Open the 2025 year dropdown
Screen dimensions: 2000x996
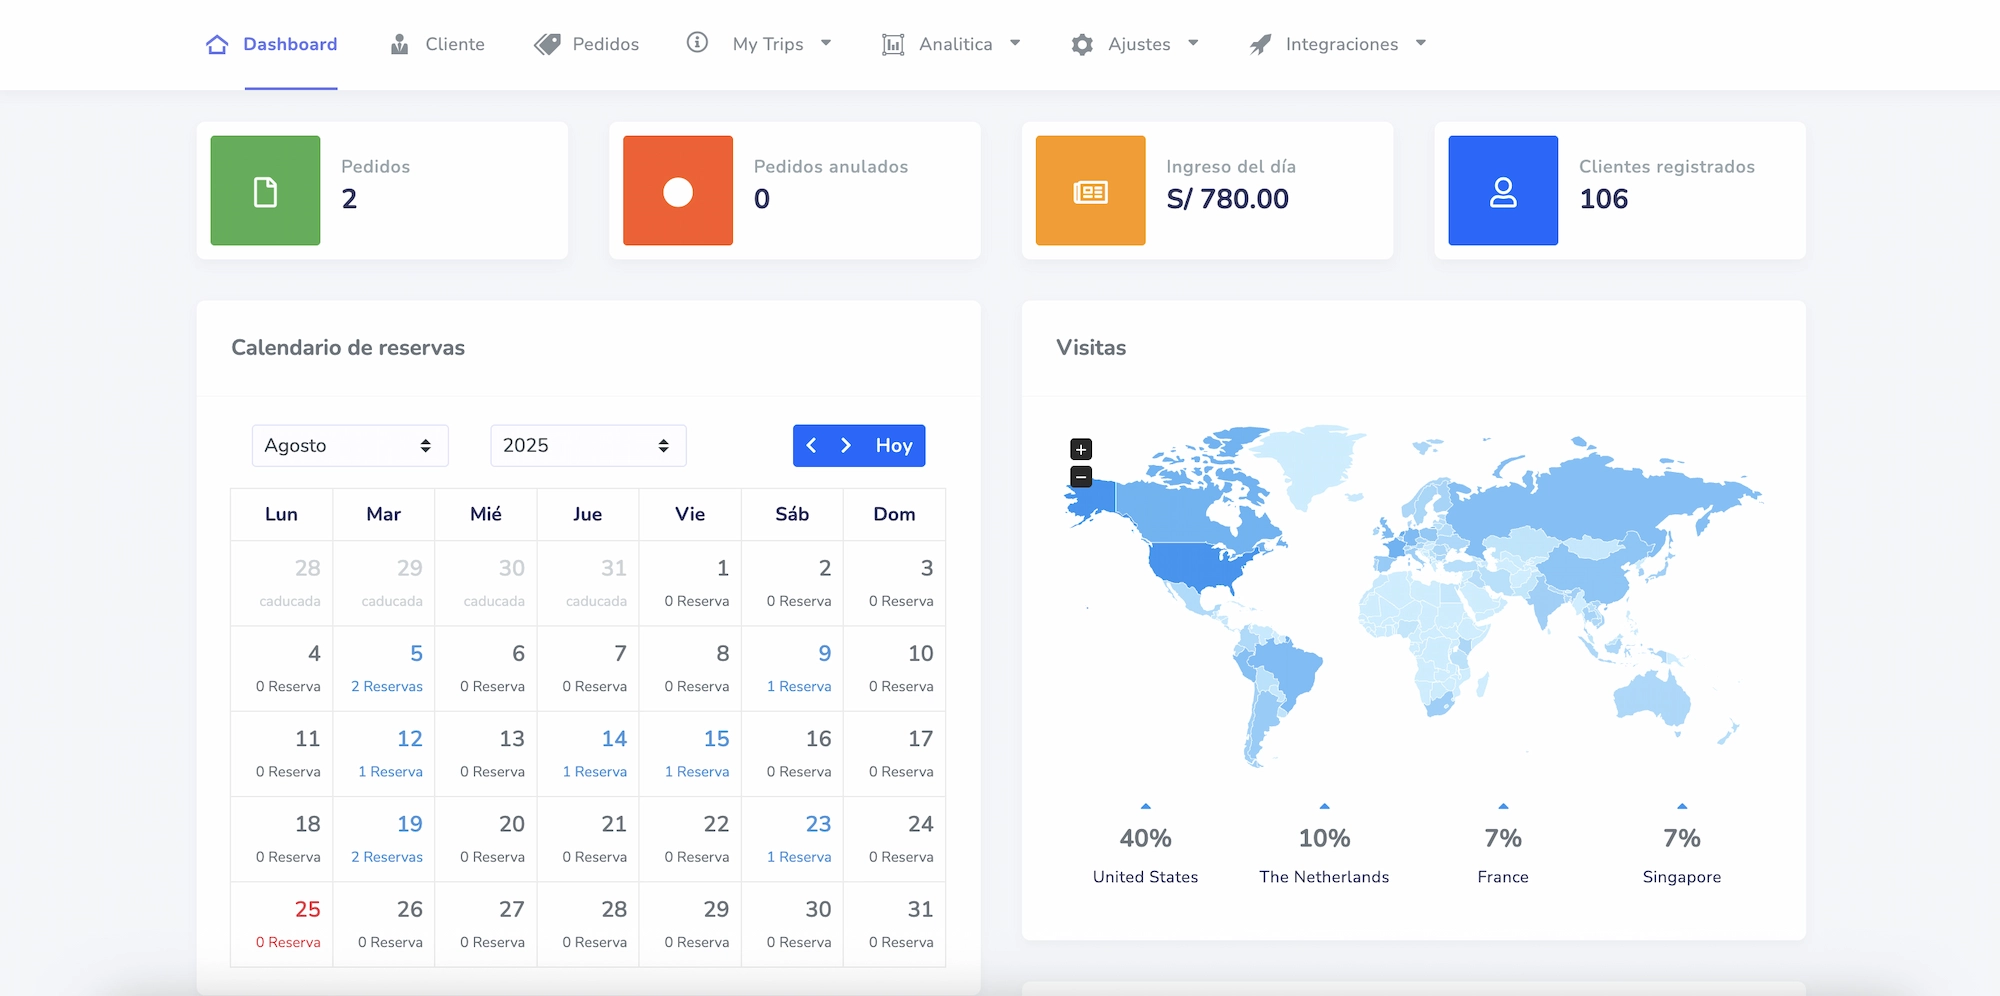point(587,446)
